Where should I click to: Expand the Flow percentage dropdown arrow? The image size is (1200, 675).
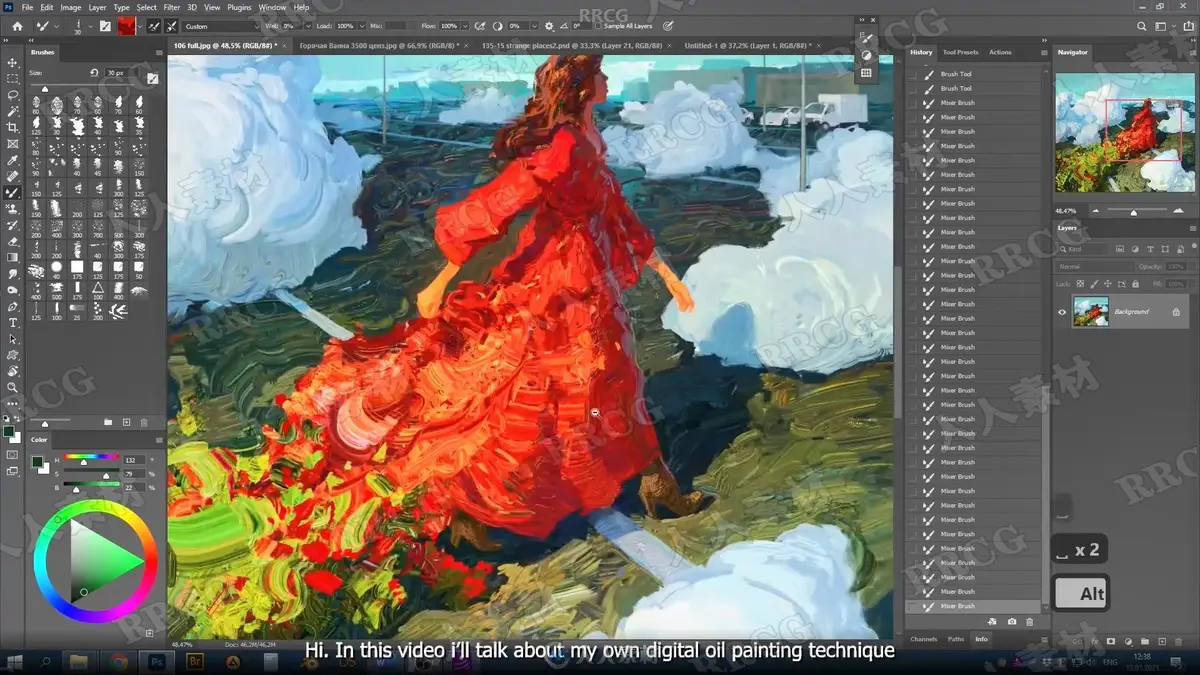463,26
